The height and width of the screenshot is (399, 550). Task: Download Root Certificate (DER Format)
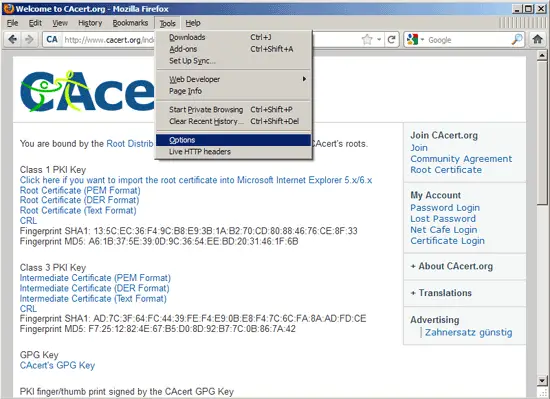[x=79, y=200]
